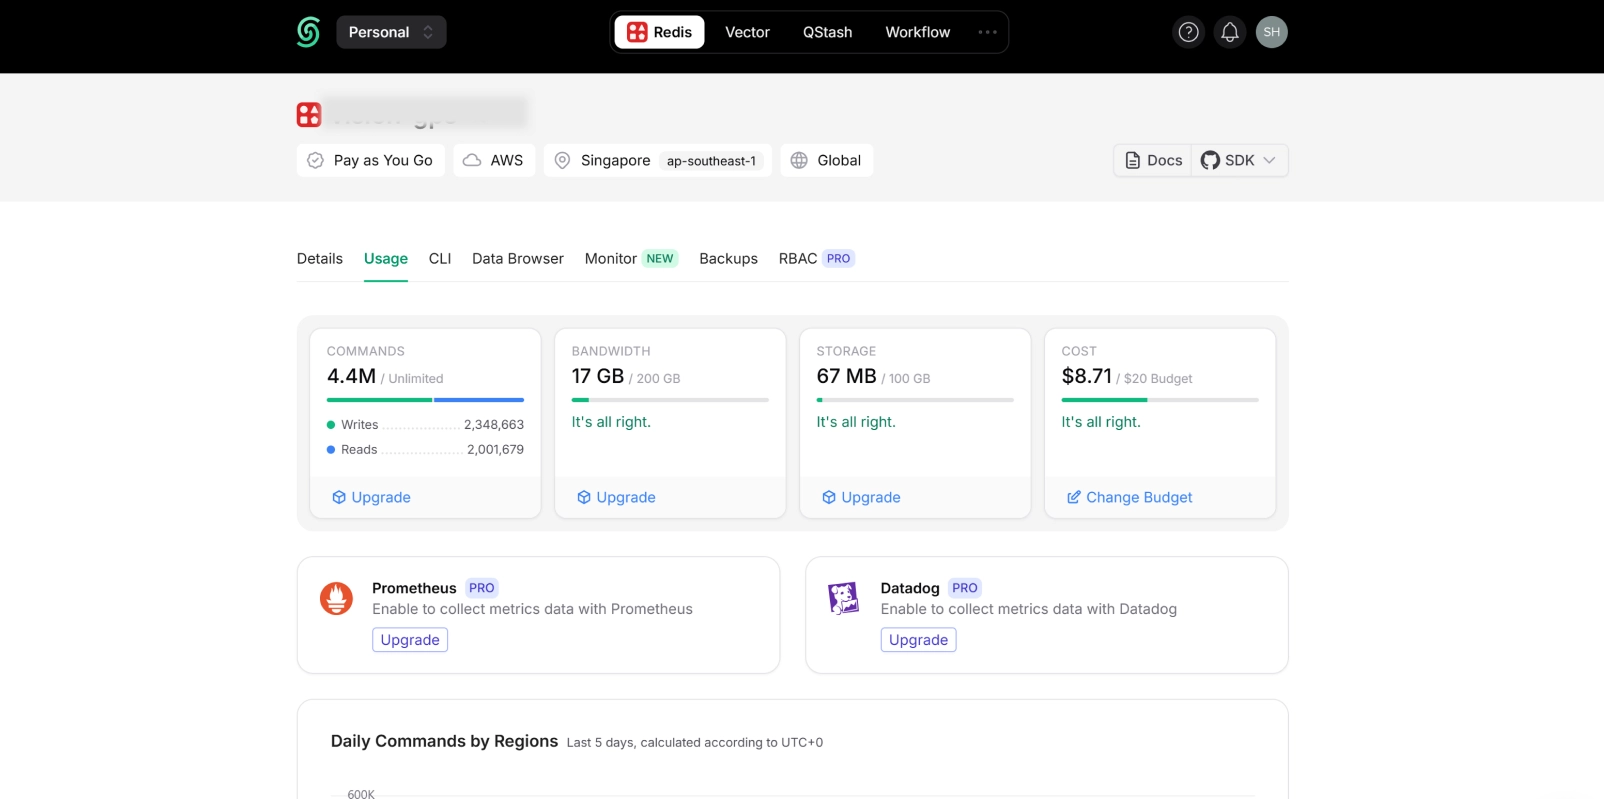The width and height of the screenshot is (1604, 799).
Task: Click the 67 MB storage value
Action: 846,376
